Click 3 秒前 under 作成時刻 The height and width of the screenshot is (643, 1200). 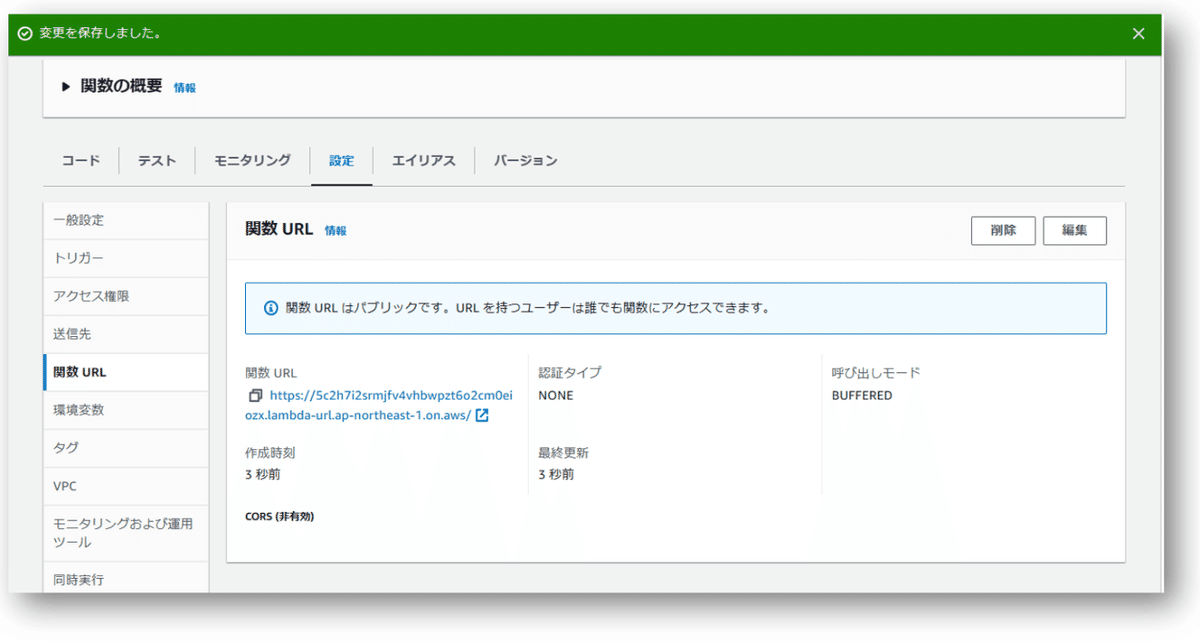coord(263,475)
